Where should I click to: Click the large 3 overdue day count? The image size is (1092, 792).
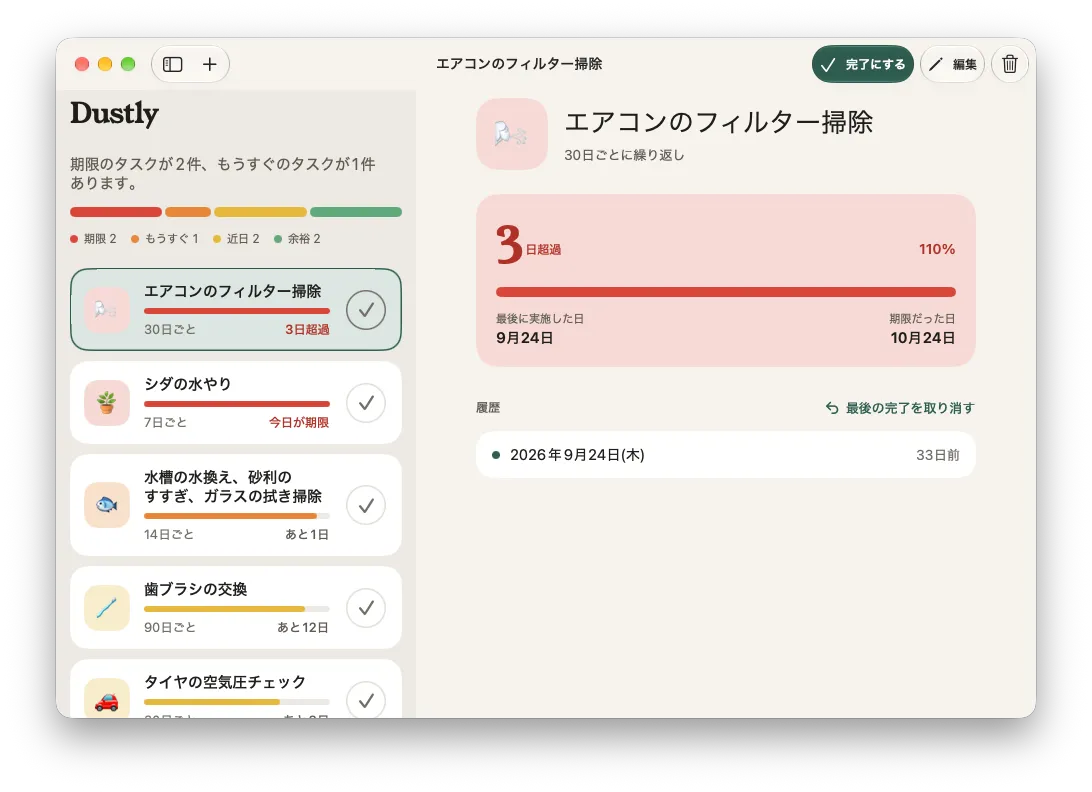509,244
